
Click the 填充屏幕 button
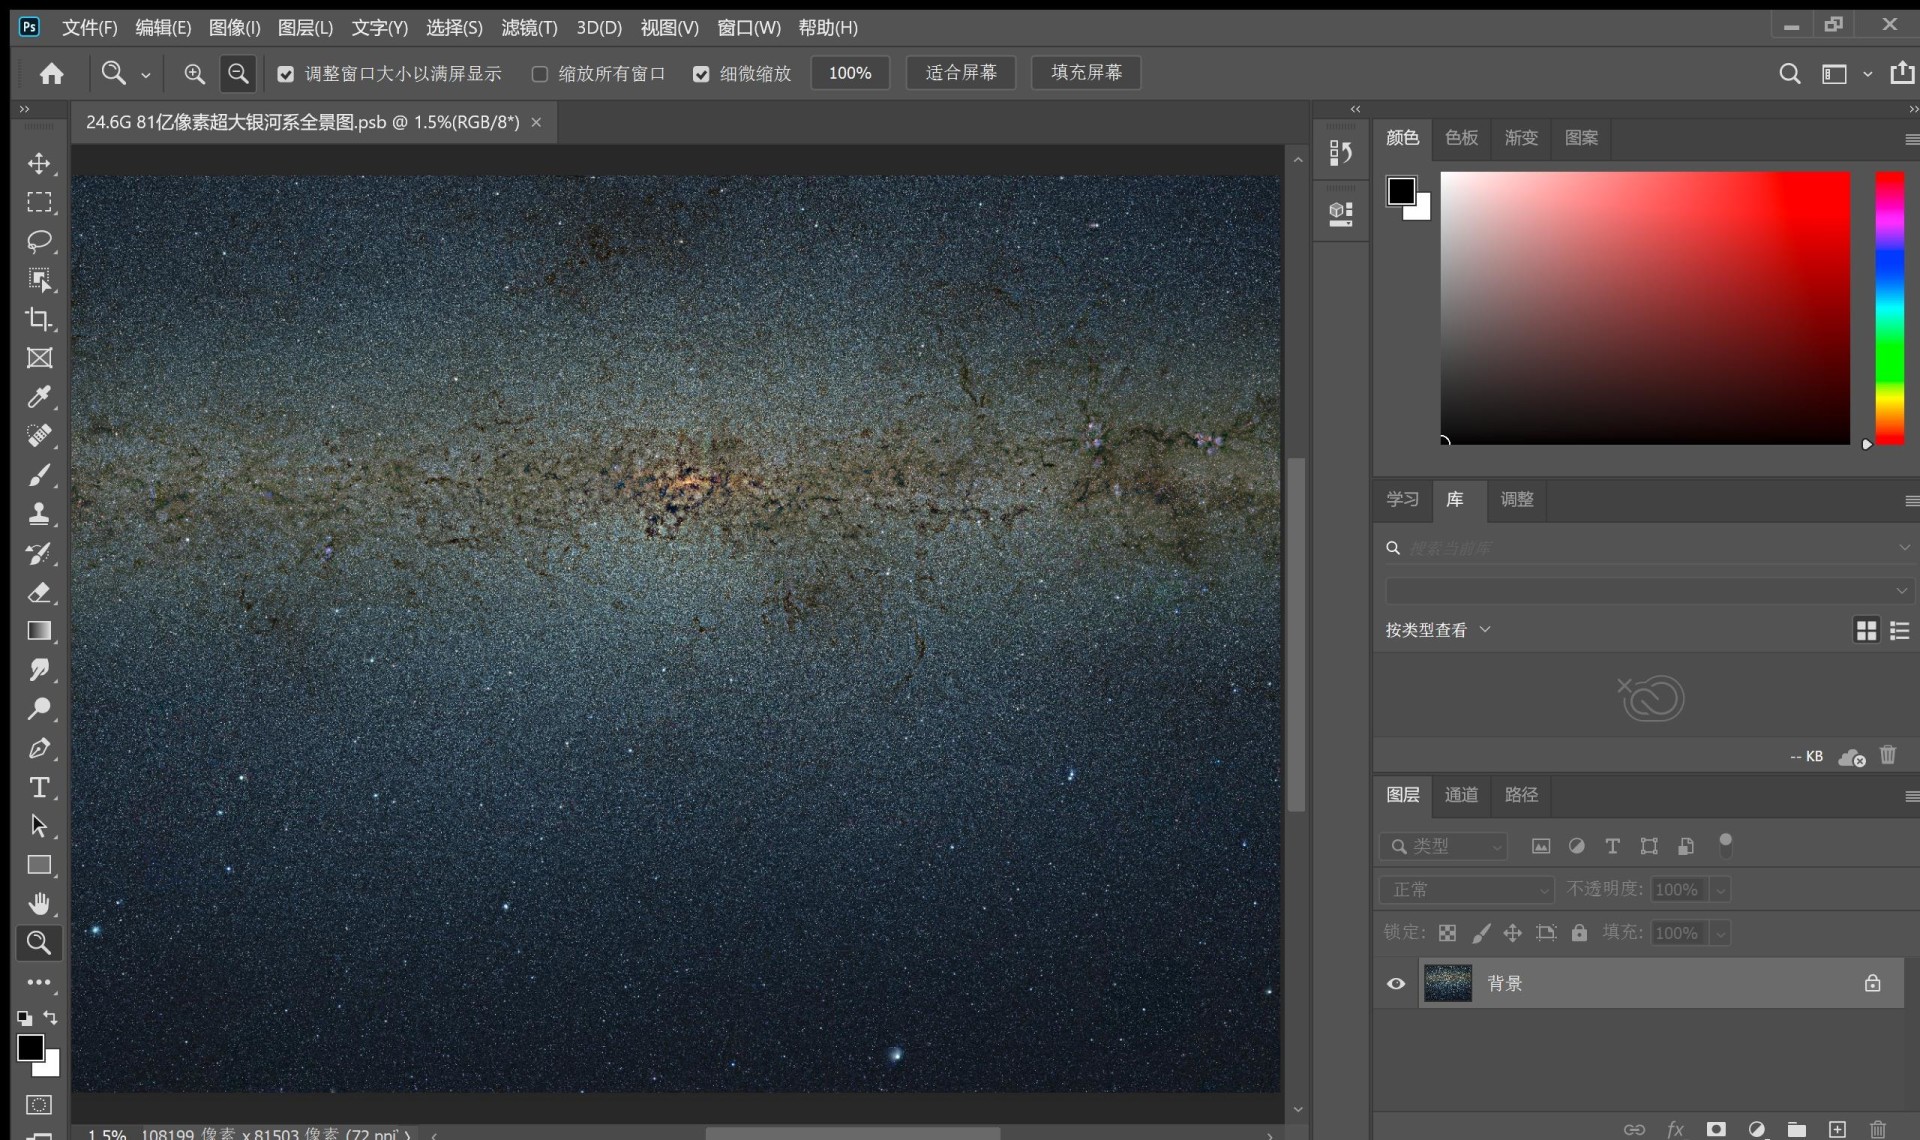(x=1086, y=73)
